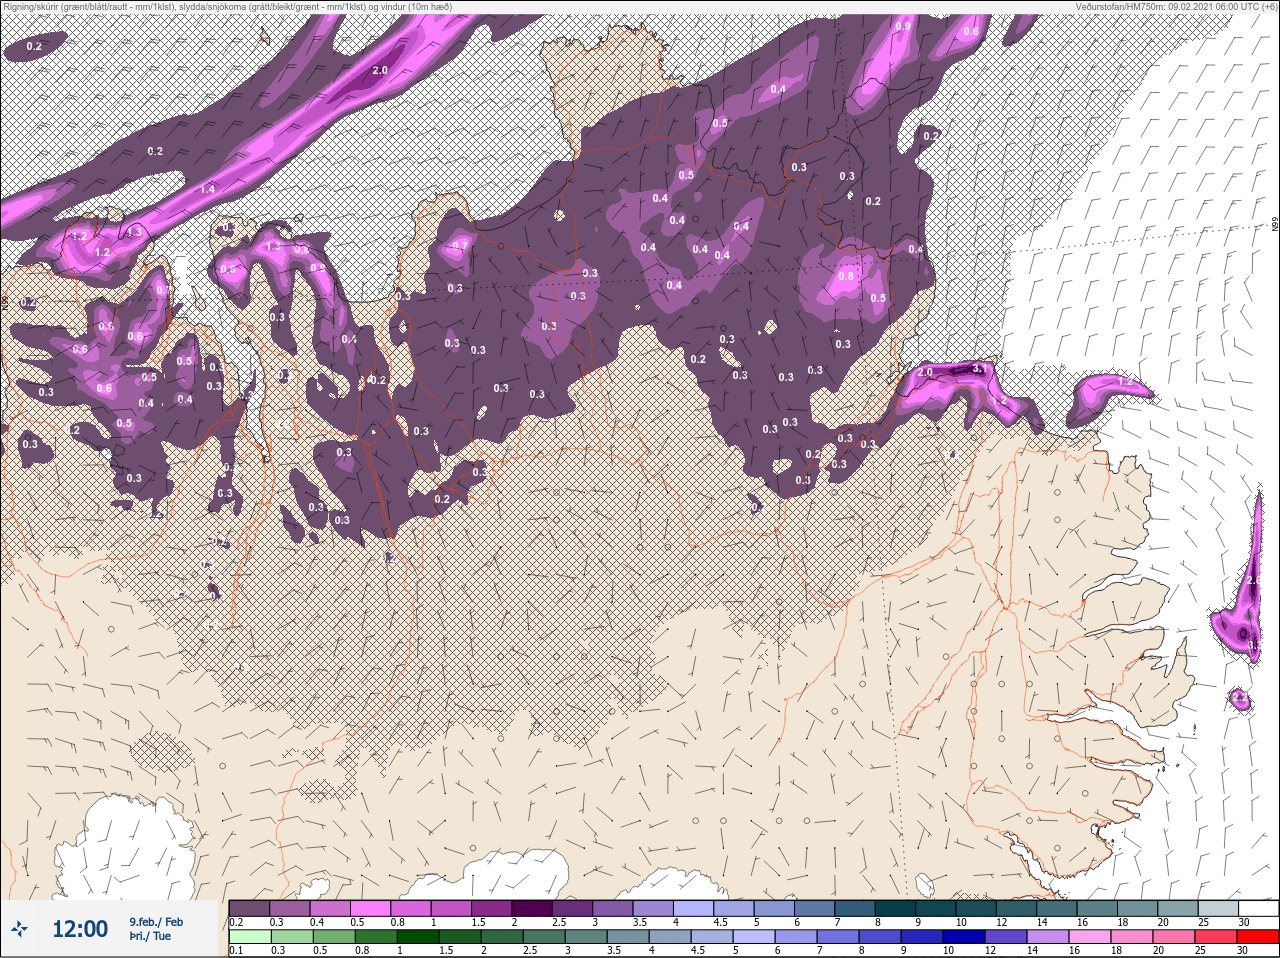Click the '12' label under top legend row
1280x958 pixels.
click(x=1002, y=922)
